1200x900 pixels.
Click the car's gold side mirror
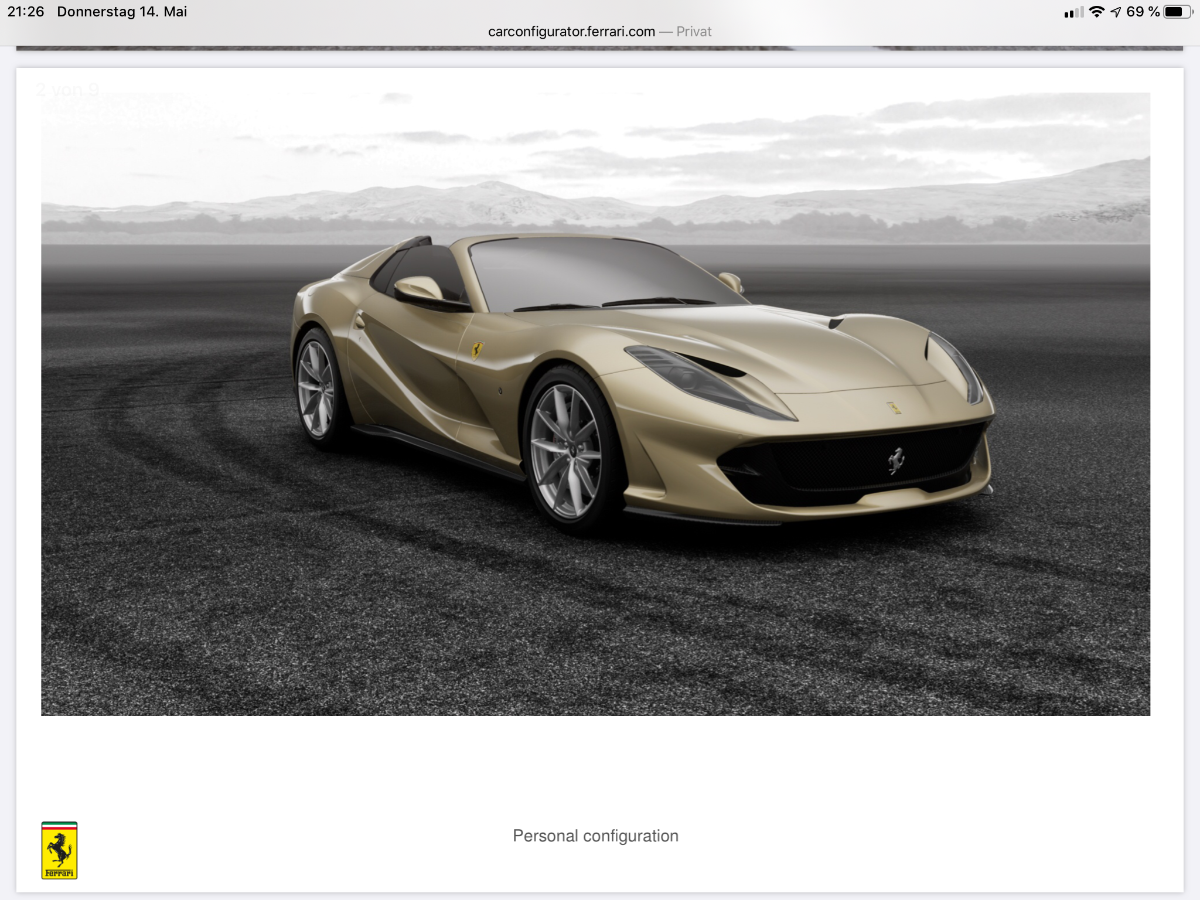[420, 289]
